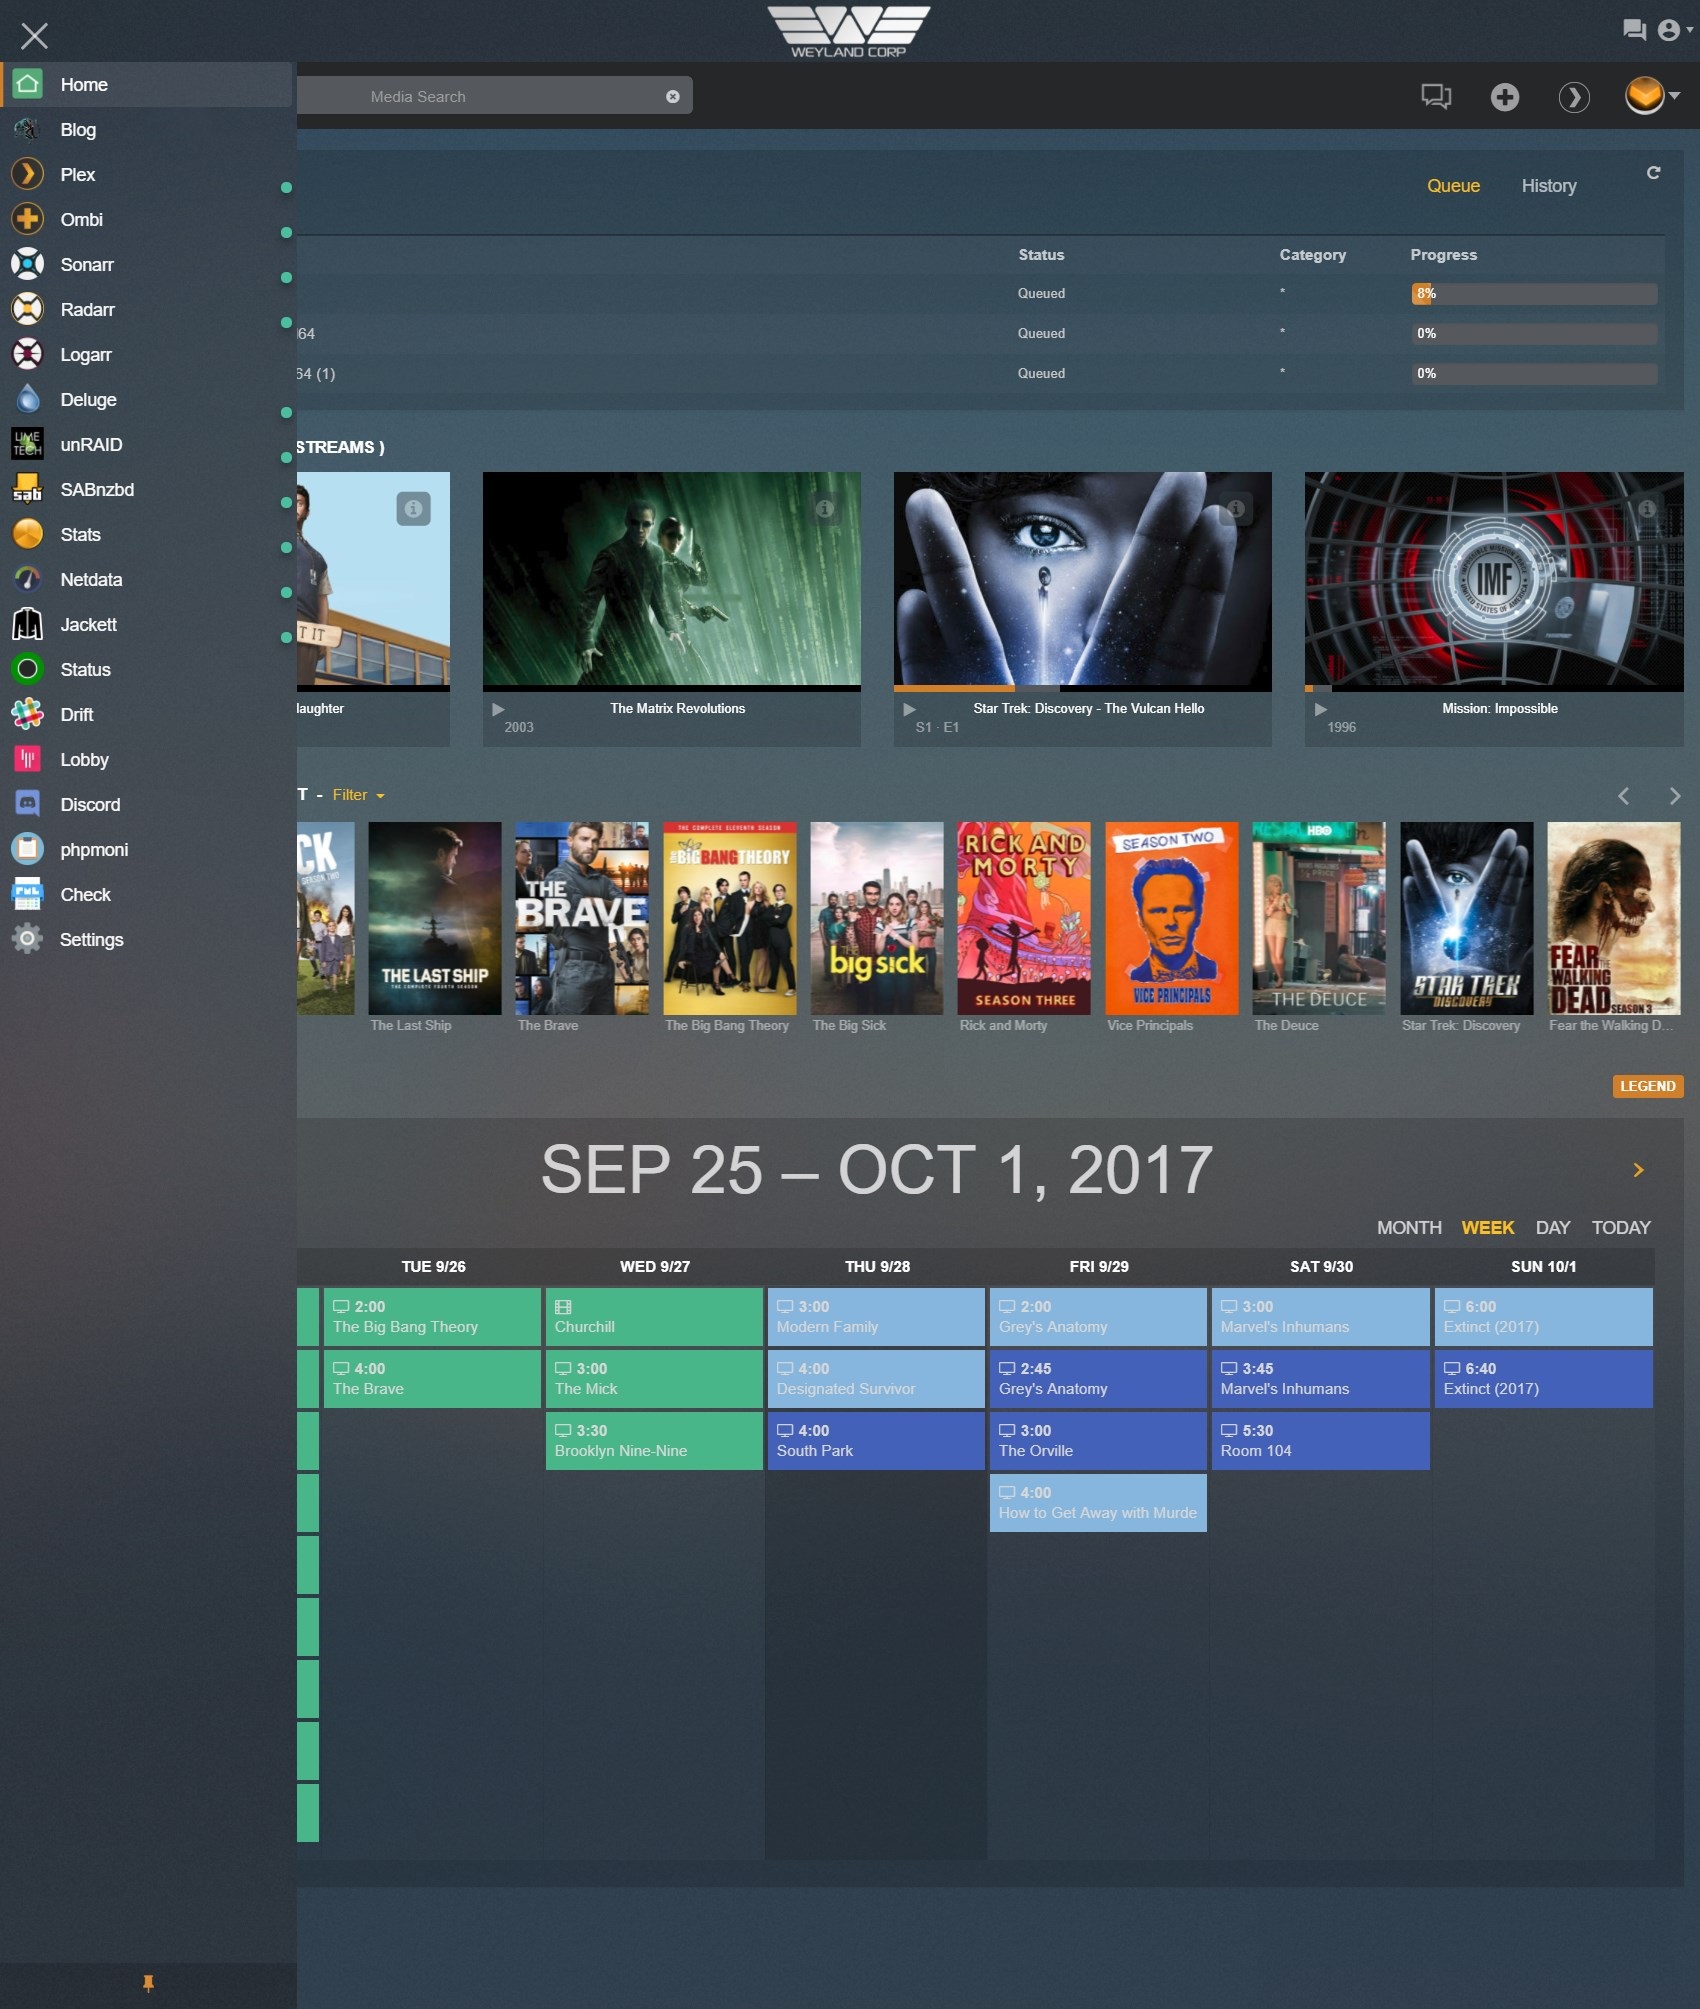Click the Star Trek Discovery stream progress bar
Image resolution: width=1700 pixels, height=2009 pixels.
(x=1083, y=689)
